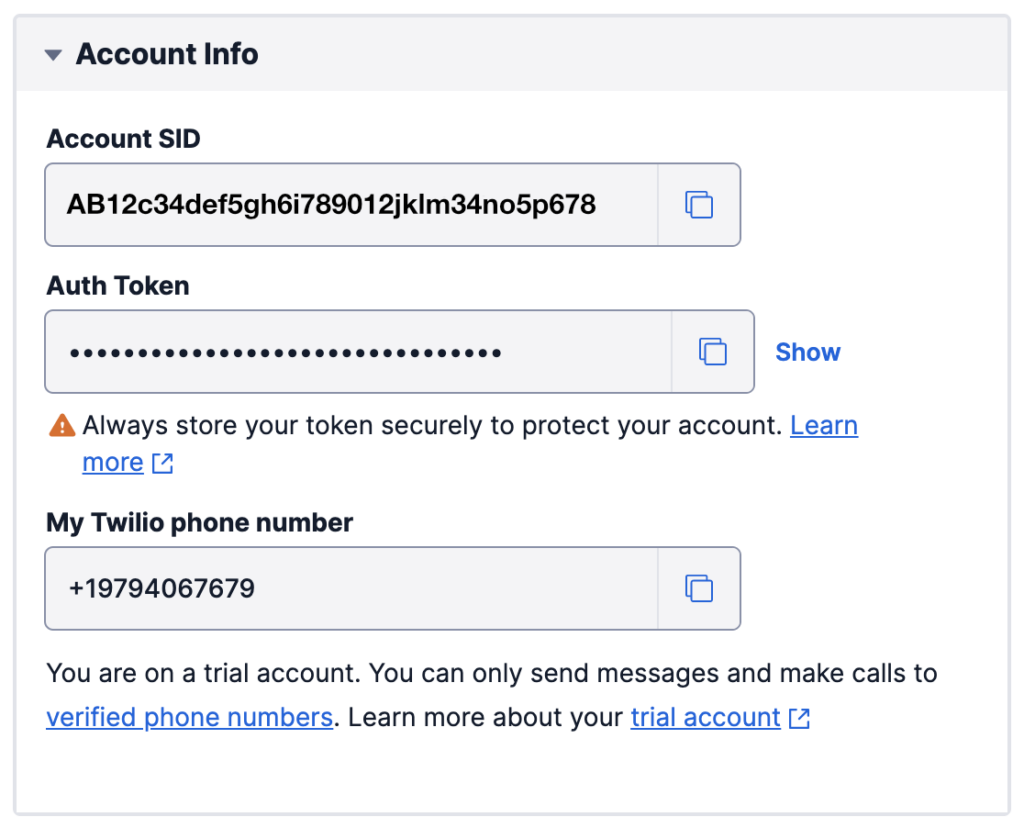Click the copy icon next to masked token
1024x828 pixels.
tap(711, 351)
